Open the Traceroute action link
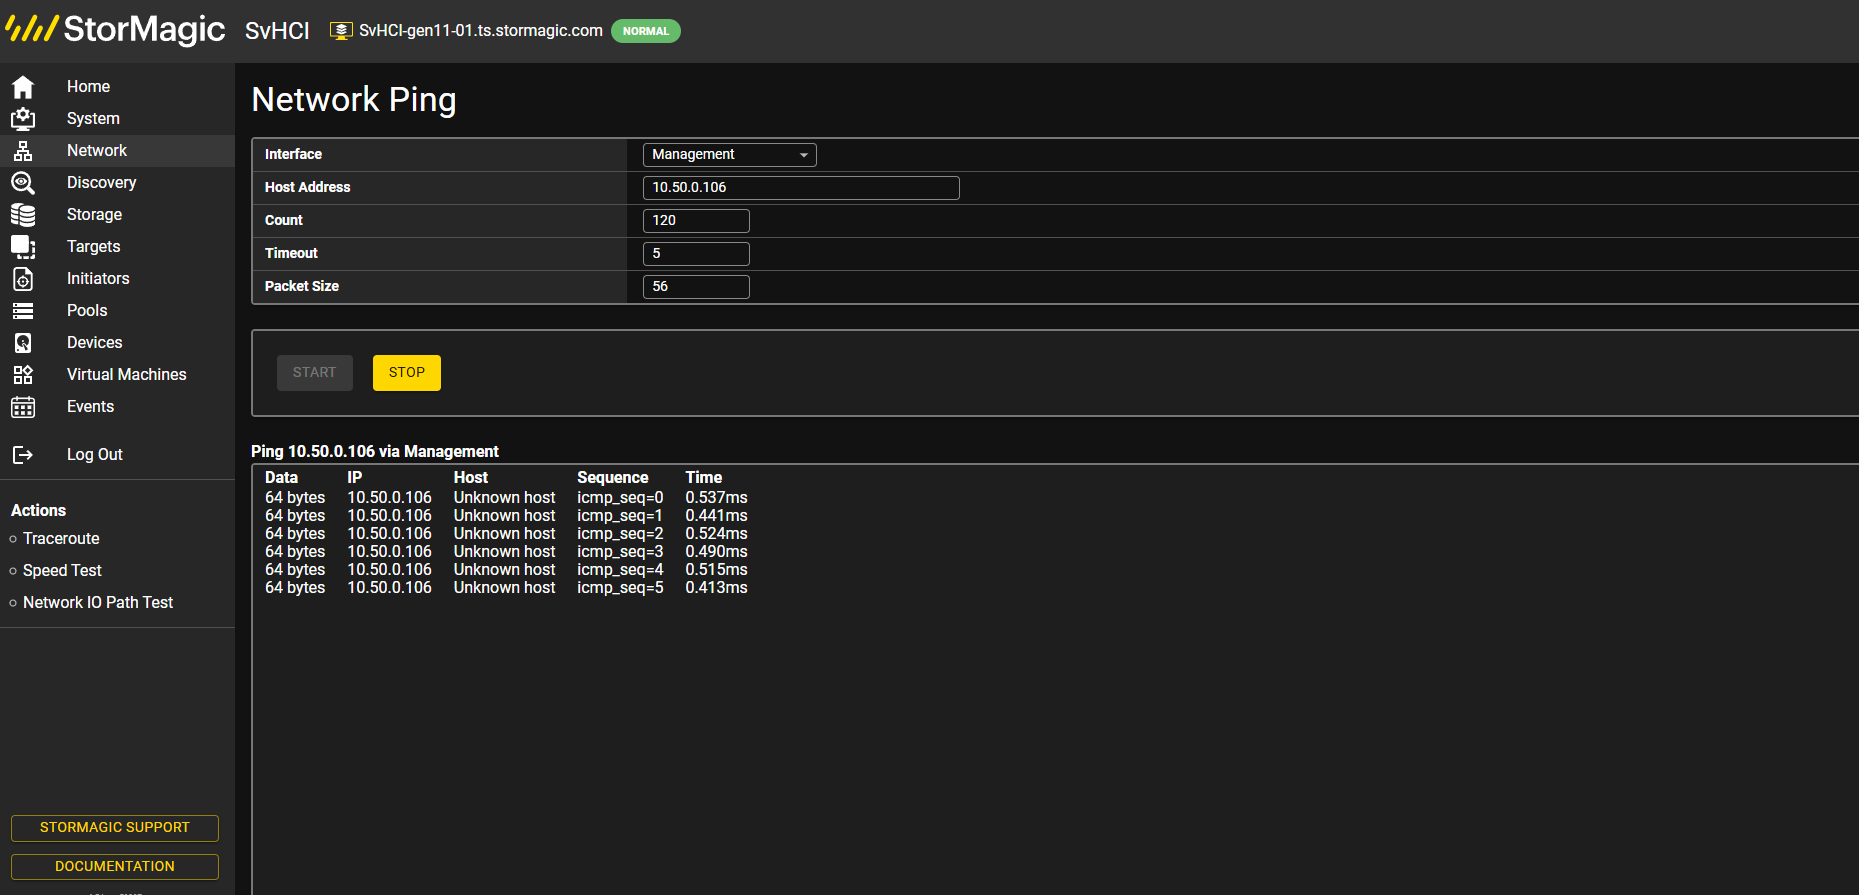The width and height of the screenshot is (1859, 895). [61, 539]
